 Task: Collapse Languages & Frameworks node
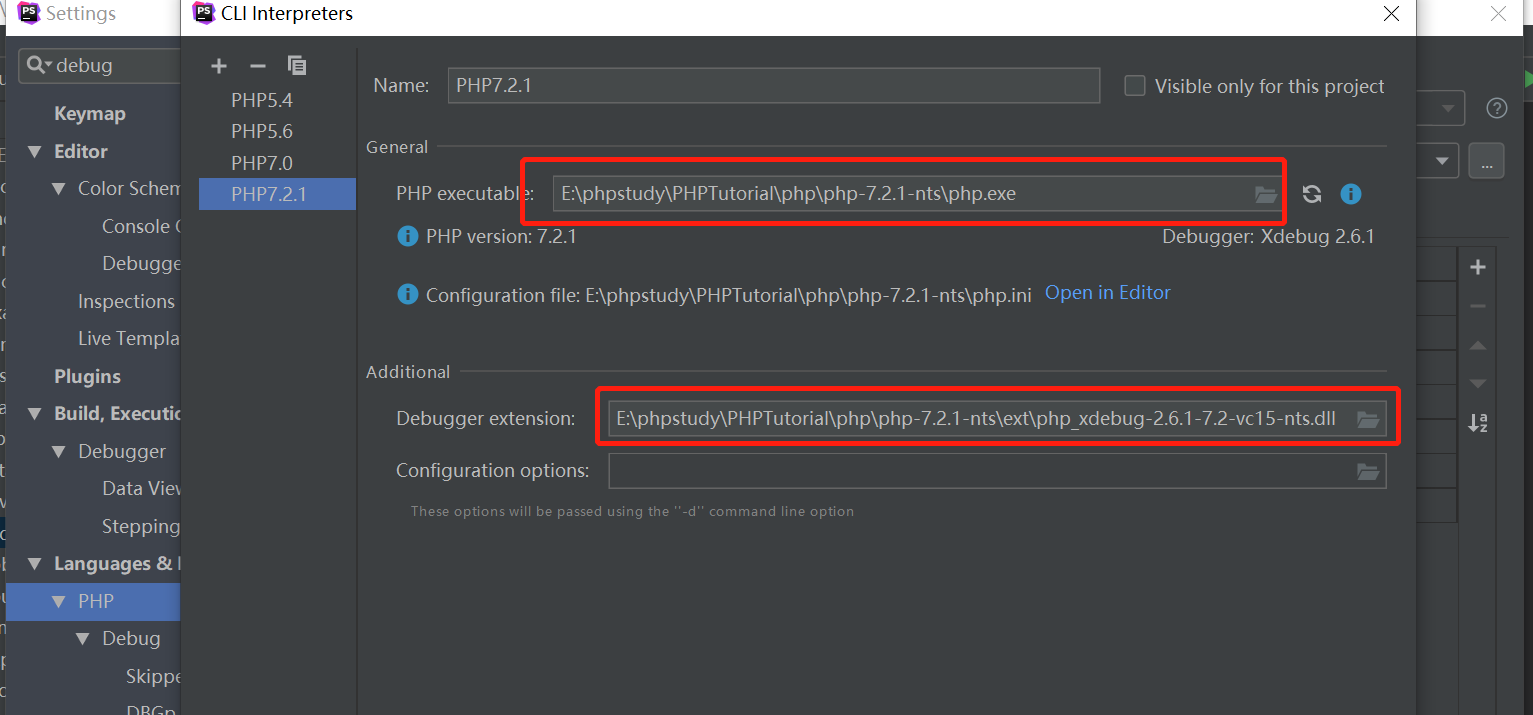[x=35, y=564]
